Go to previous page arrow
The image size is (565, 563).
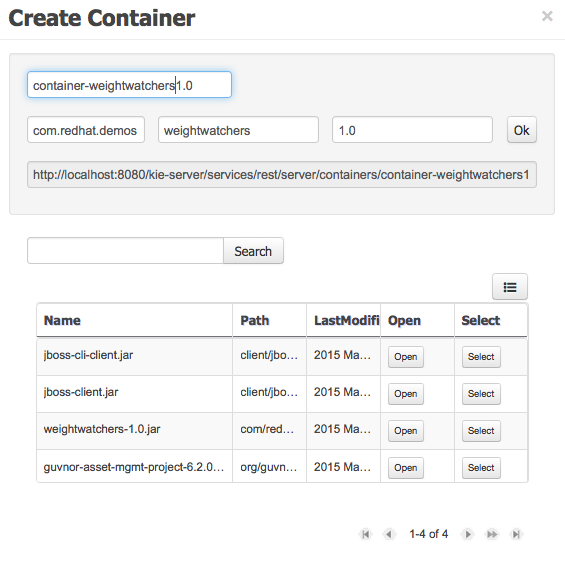pos(389,534)
